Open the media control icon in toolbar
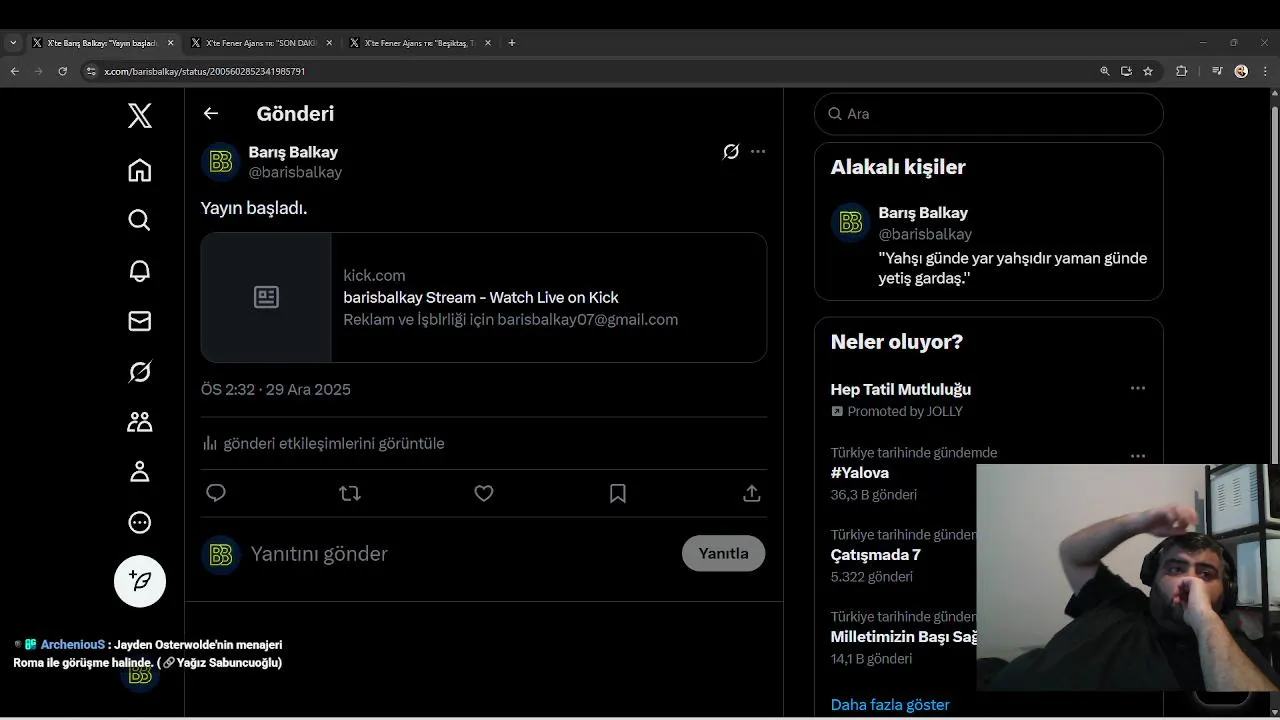1280x720 pixels. coord(1217,71)
